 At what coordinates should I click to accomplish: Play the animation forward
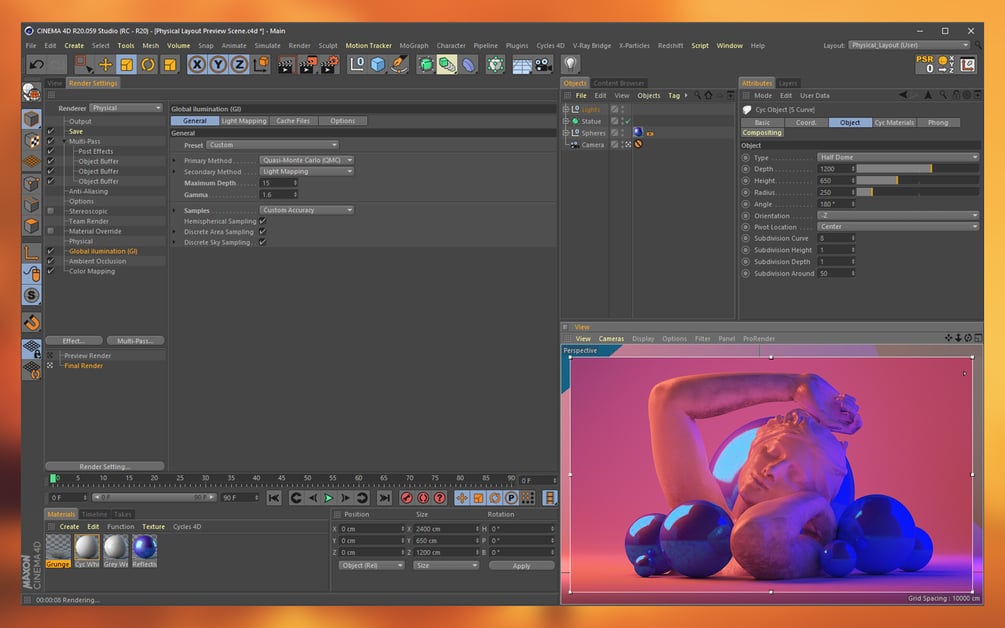click(x=328, y=497)
